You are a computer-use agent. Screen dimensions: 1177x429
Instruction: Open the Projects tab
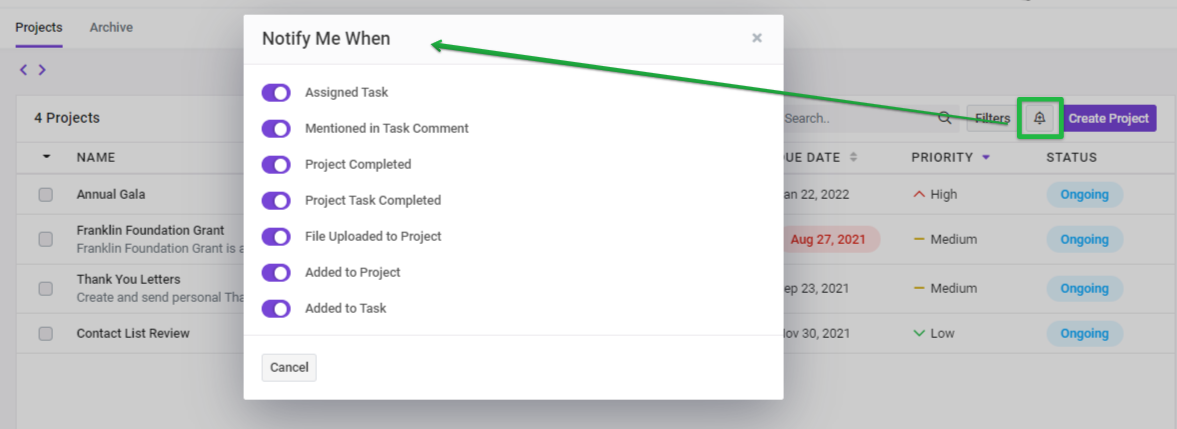click(39, 28)
